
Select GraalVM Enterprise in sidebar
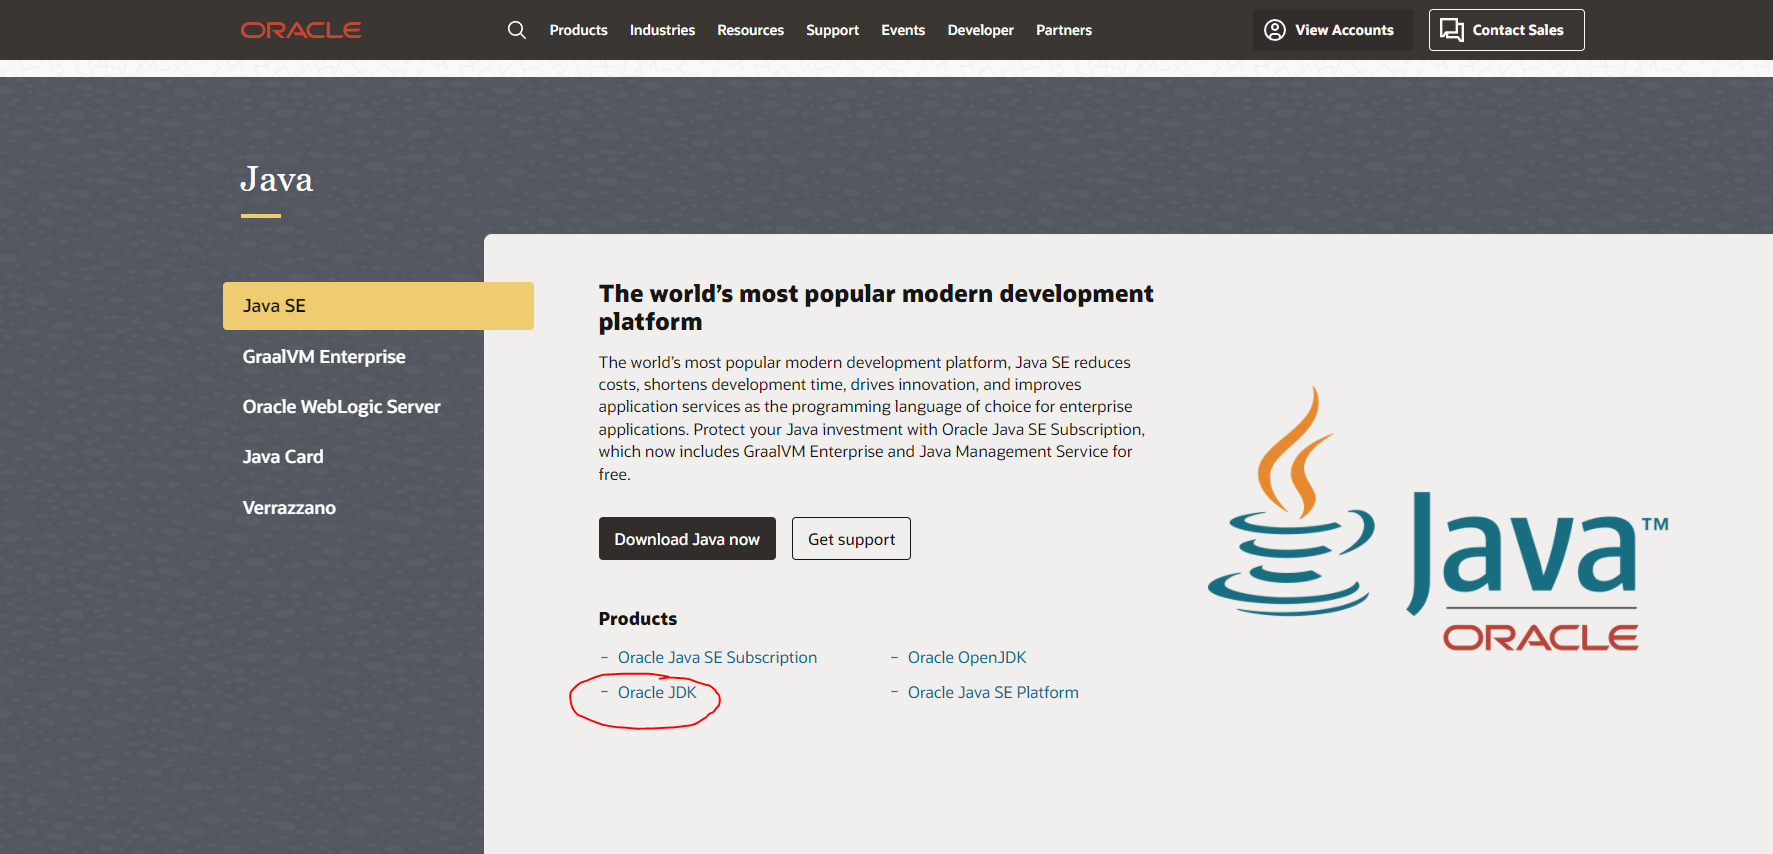click(324, 357)
